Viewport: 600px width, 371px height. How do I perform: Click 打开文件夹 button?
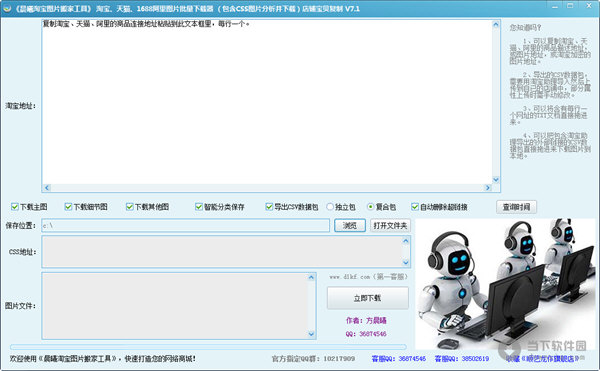click(390, 226)
